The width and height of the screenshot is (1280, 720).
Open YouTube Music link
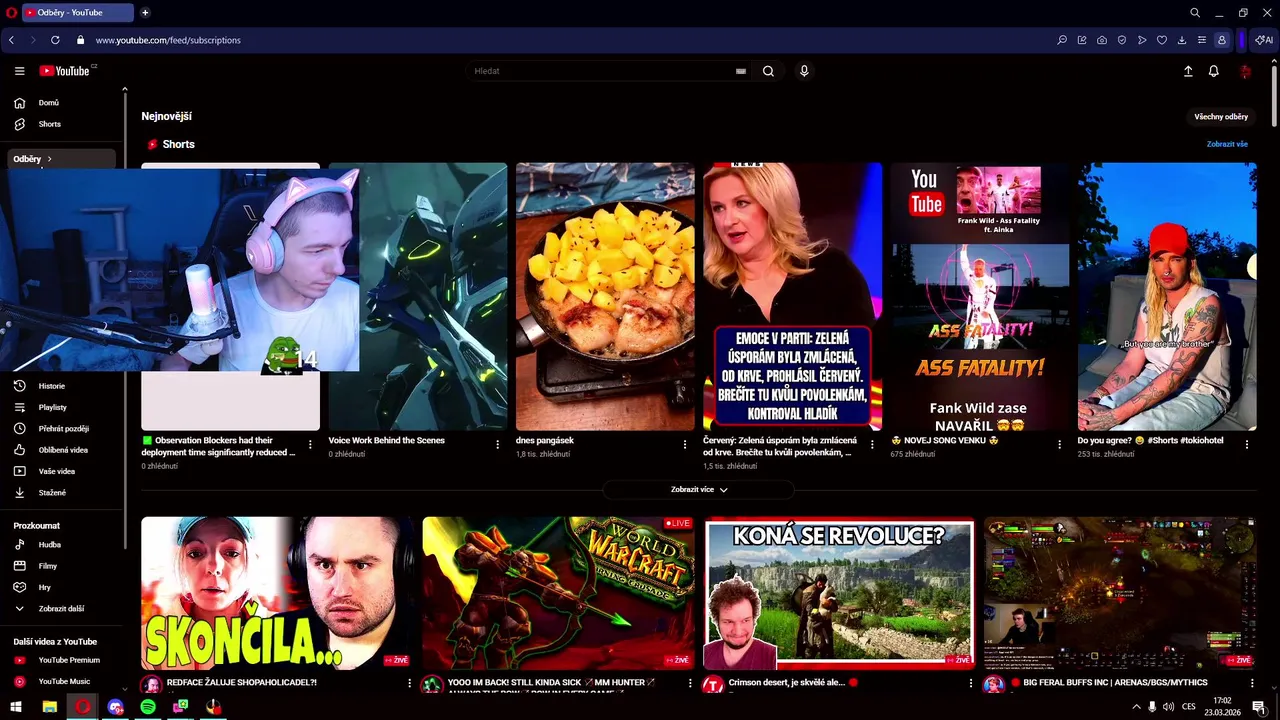[x=62, y=682]
